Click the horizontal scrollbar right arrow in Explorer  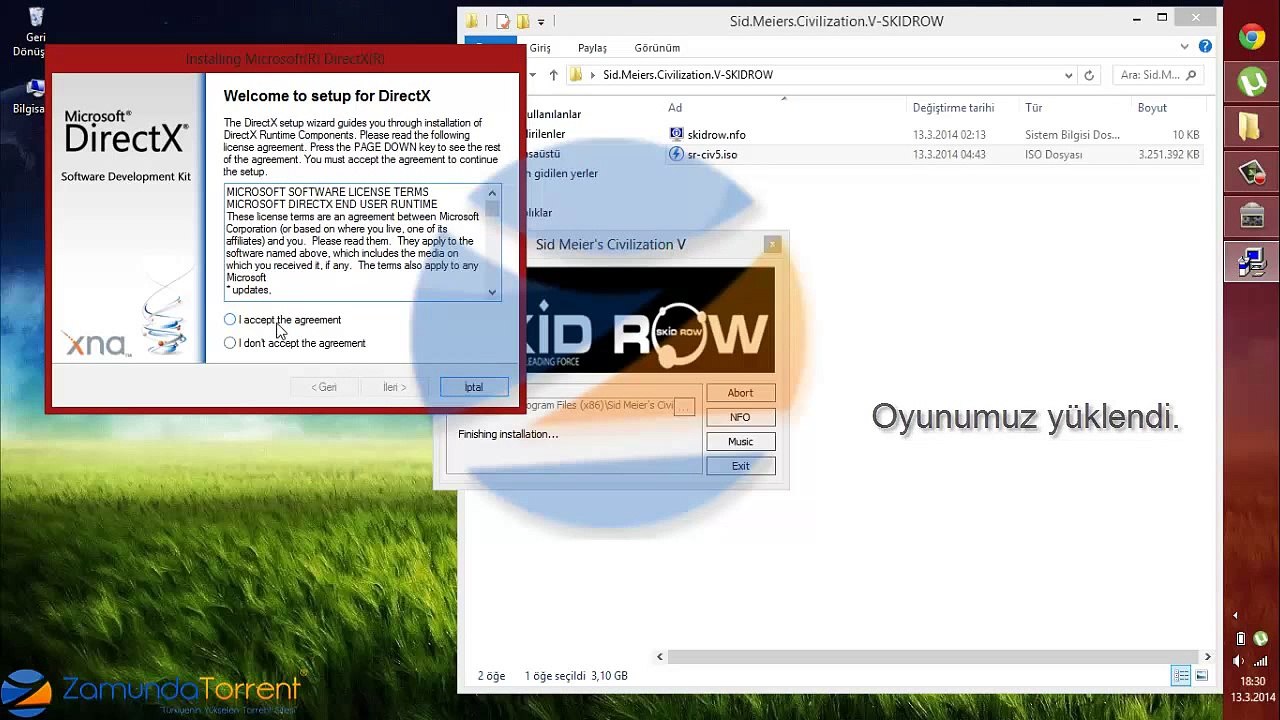tap(1207, 657)
